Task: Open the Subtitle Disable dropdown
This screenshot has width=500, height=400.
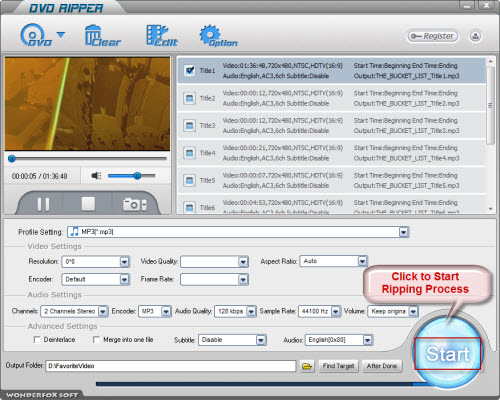Action: [x=261, y=340]
